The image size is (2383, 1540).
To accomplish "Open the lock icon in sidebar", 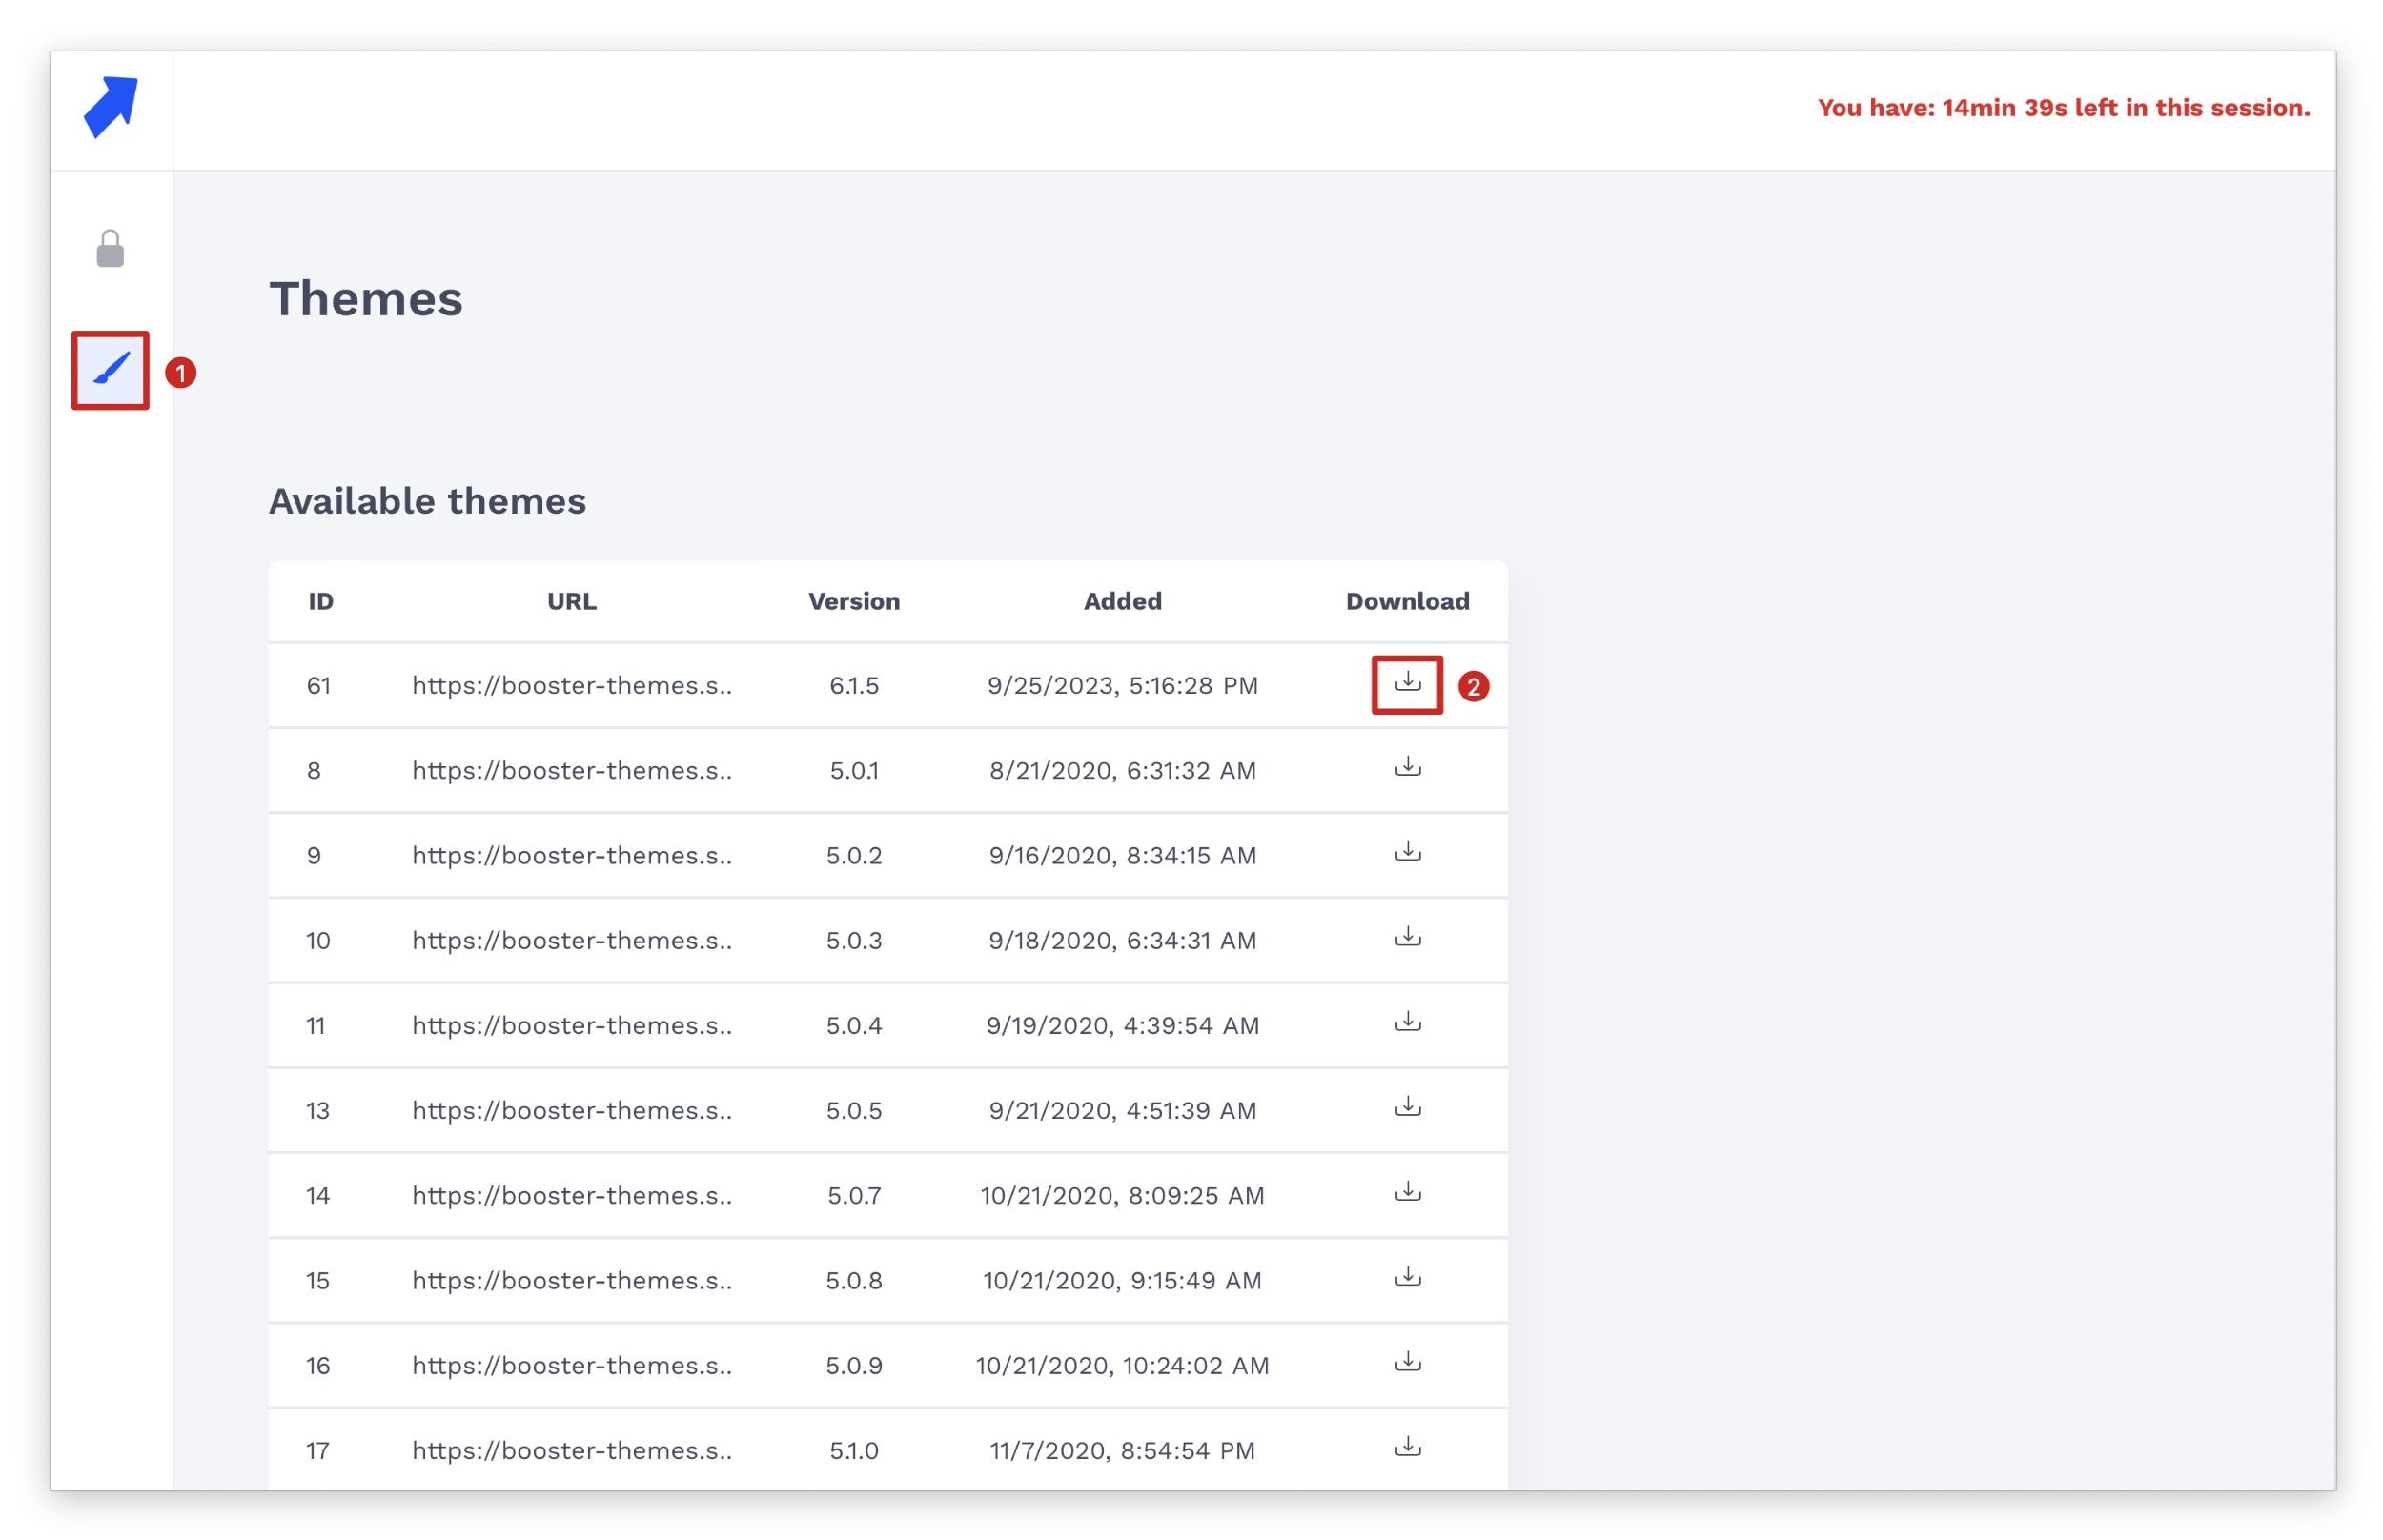I will pyautogui.click(x=110, y=249).
